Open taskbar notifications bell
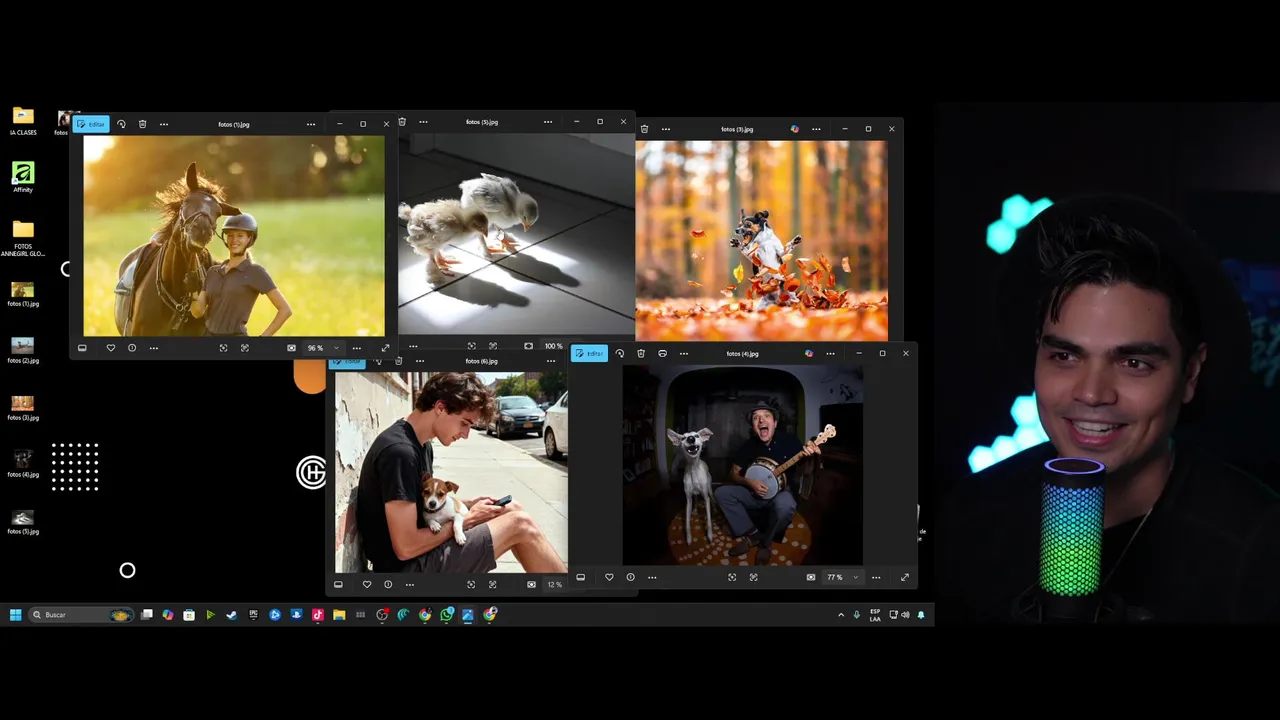1280x720 pixels. point(921,615)
